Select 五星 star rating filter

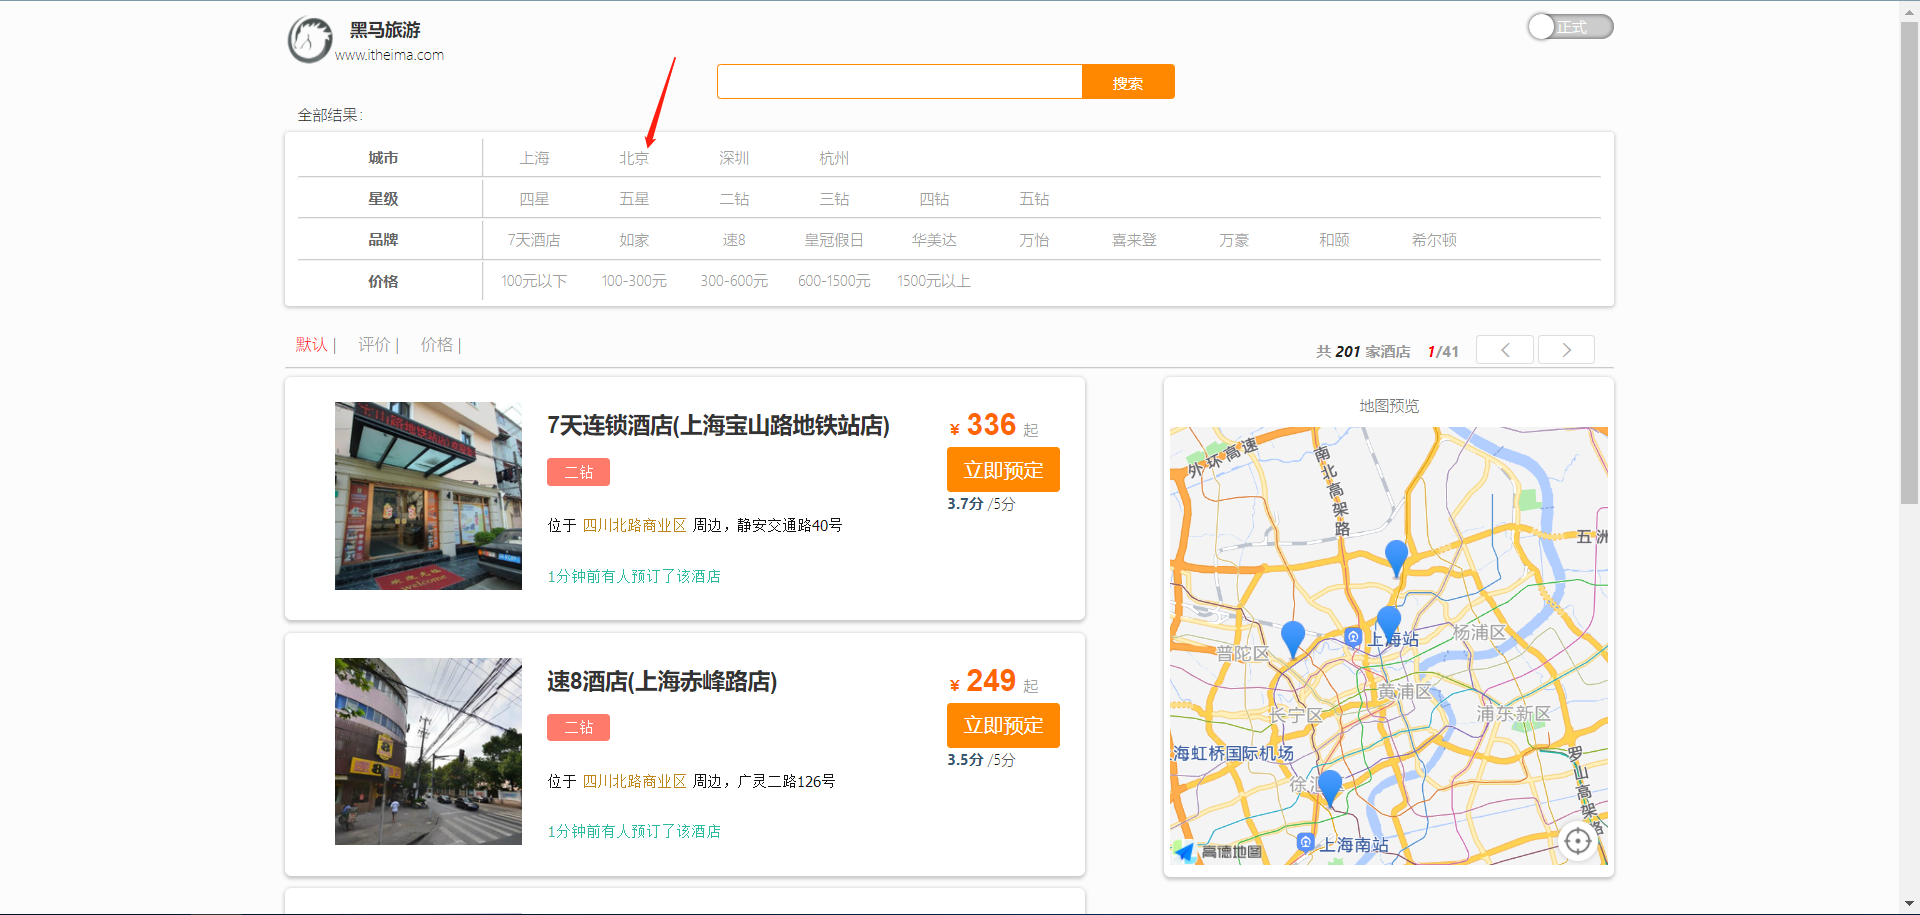point(634,199)
